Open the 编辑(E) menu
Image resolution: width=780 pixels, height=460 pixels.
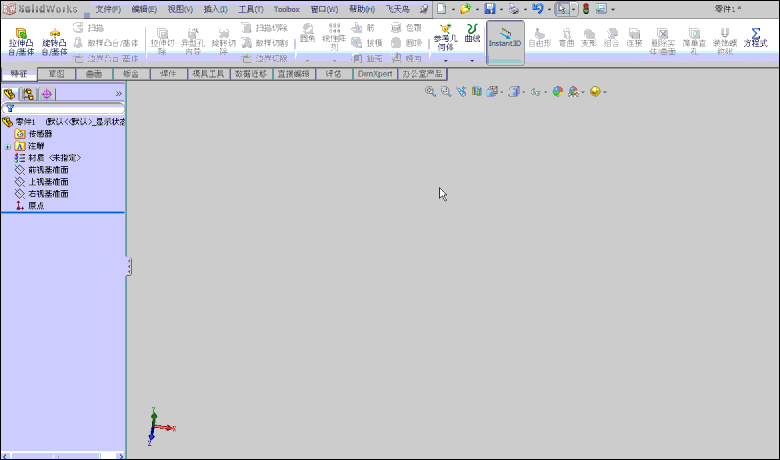tap(144, 9)
